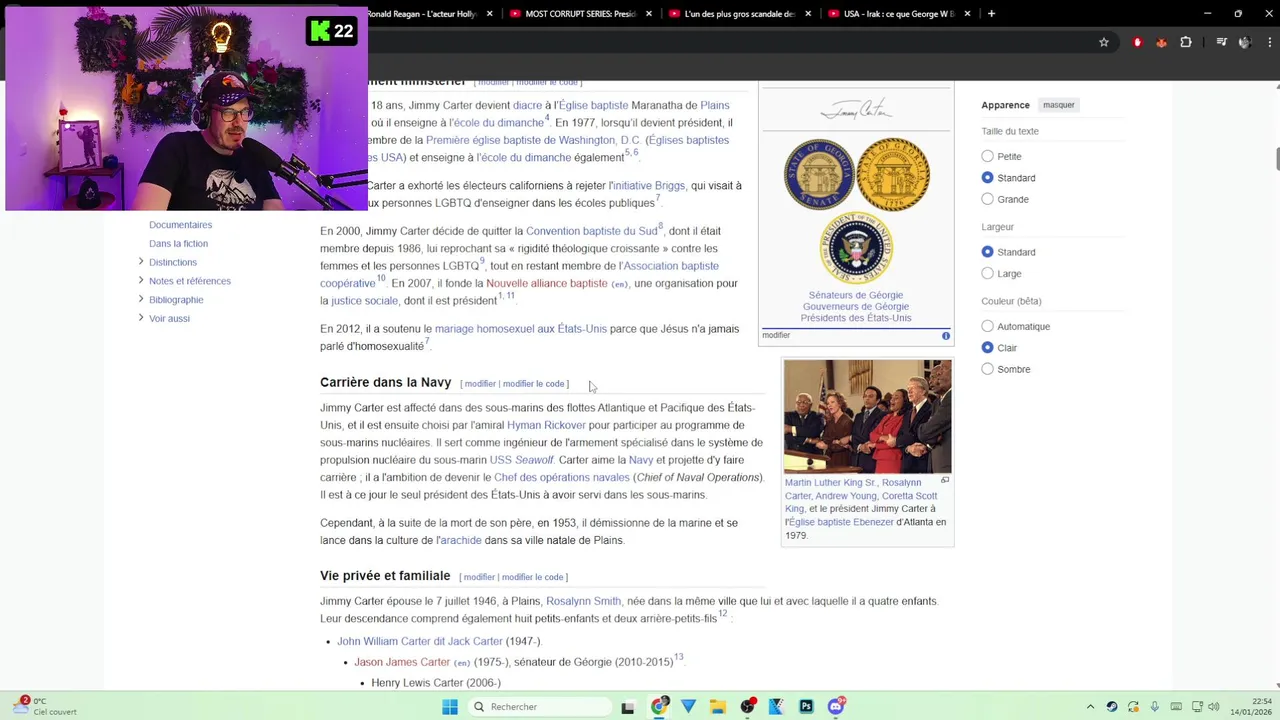
Task: Click the microphone tray icon
Action: [1155, 707]
